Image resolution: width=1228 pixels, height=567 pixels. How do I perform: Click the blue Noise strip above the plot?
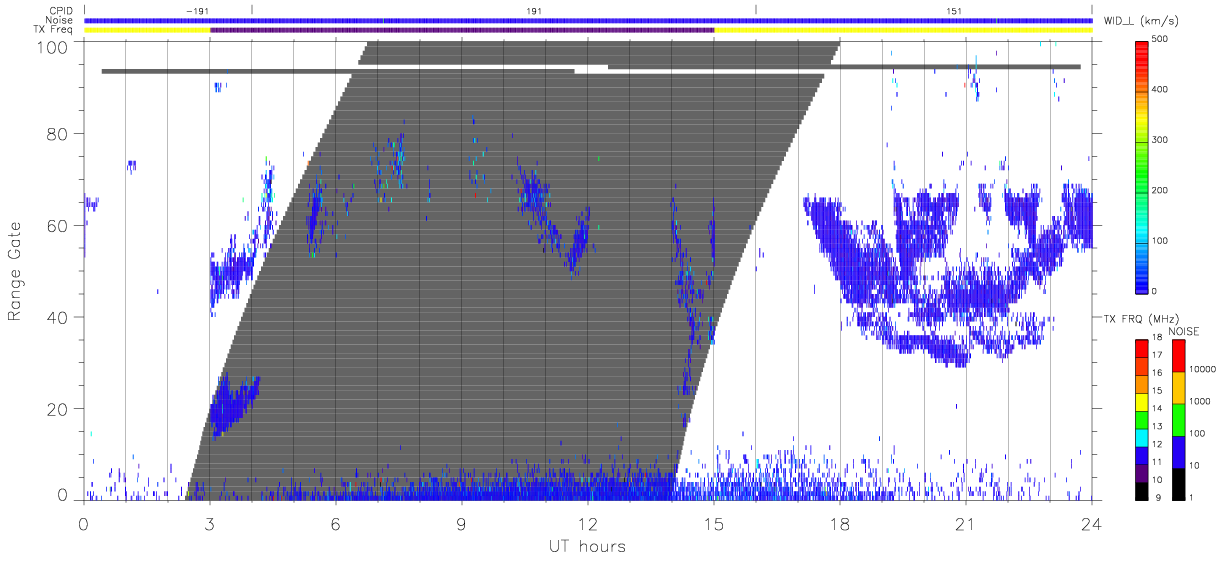click(588, 20)
